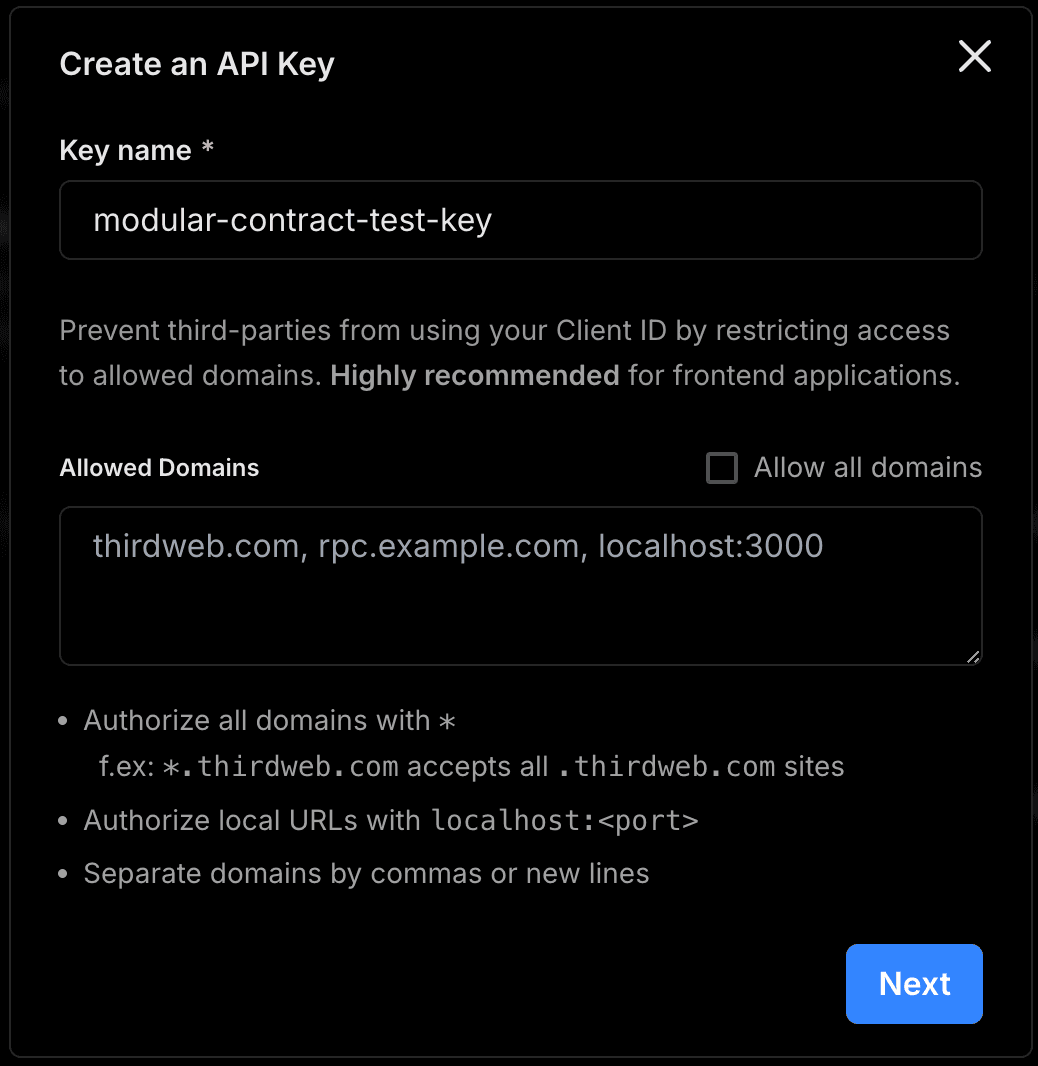Tick the Allow all domains checkbox
Screen dimensions: 1038x1066
(x=721, y=468)
